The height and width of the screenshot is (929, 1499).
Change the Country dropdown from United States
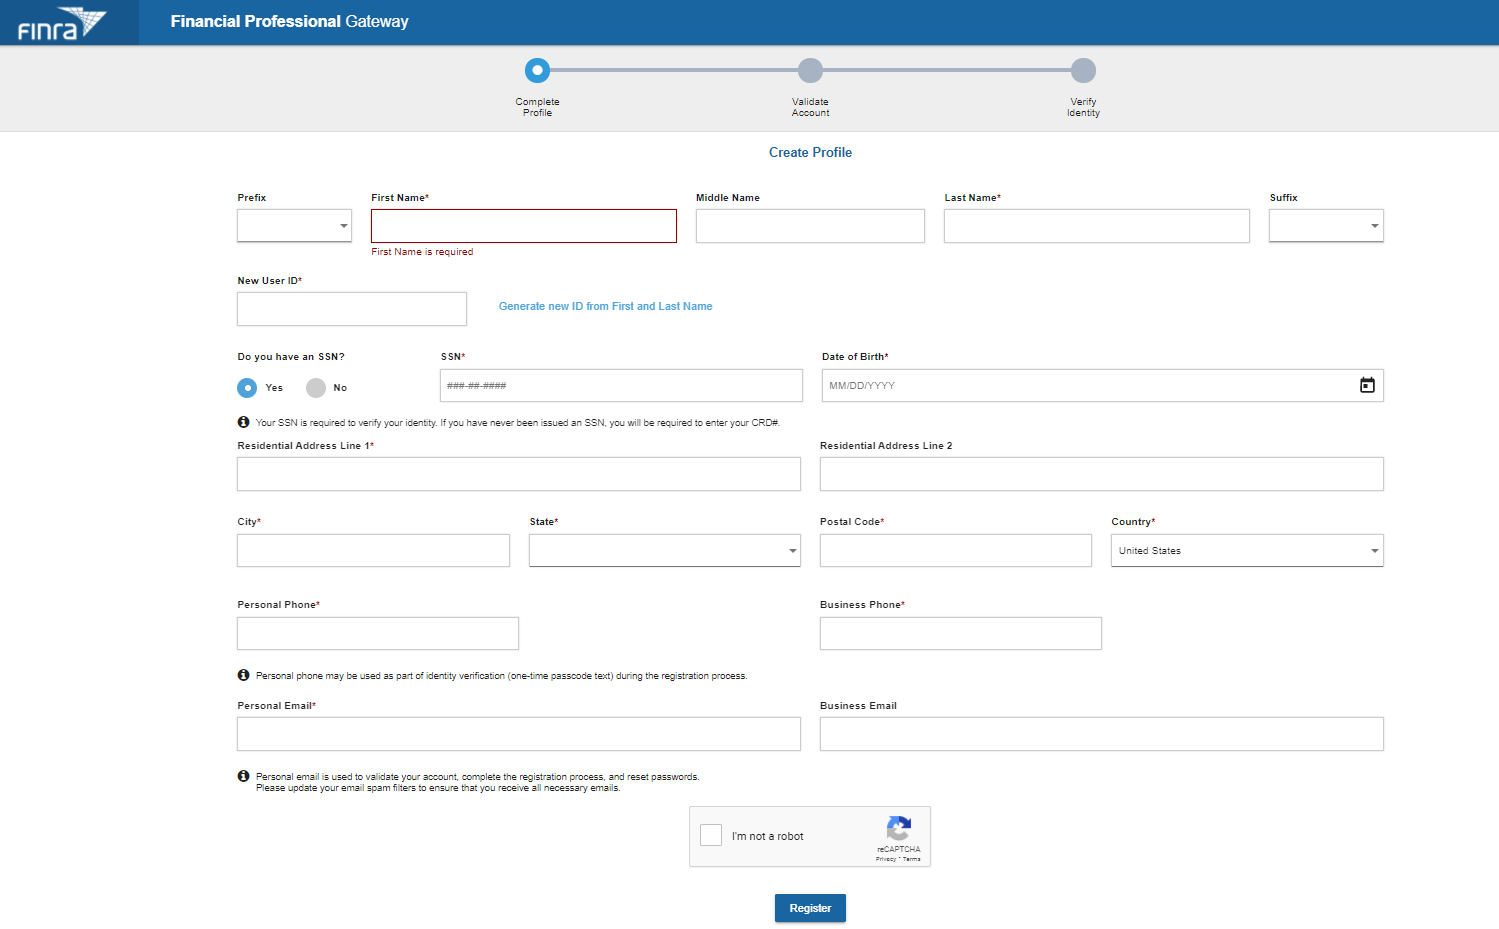click(1246, 550)
